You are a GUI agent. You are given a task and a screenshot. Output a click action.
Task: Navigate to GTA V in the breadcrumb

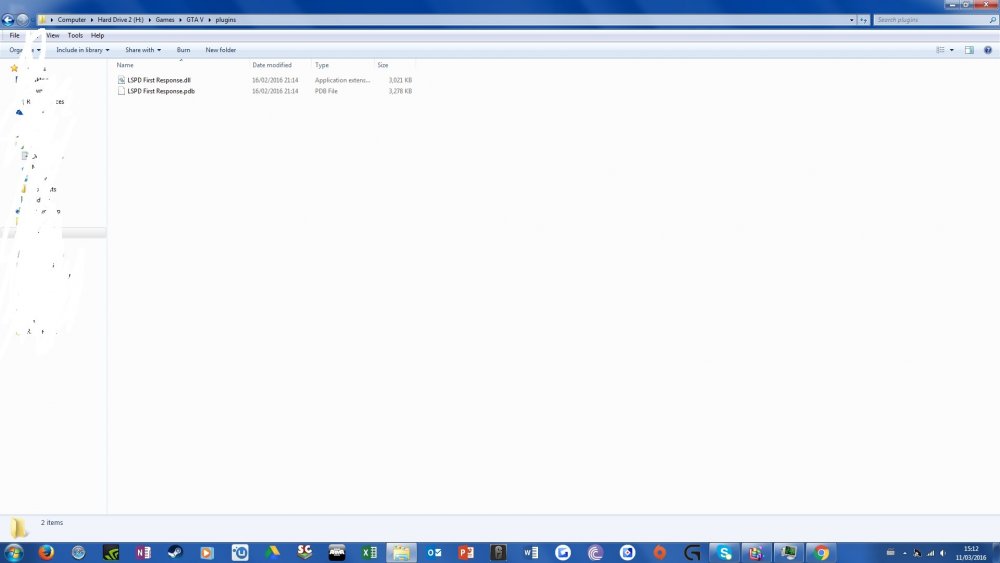pyautogui.click(x=195, y=20)
